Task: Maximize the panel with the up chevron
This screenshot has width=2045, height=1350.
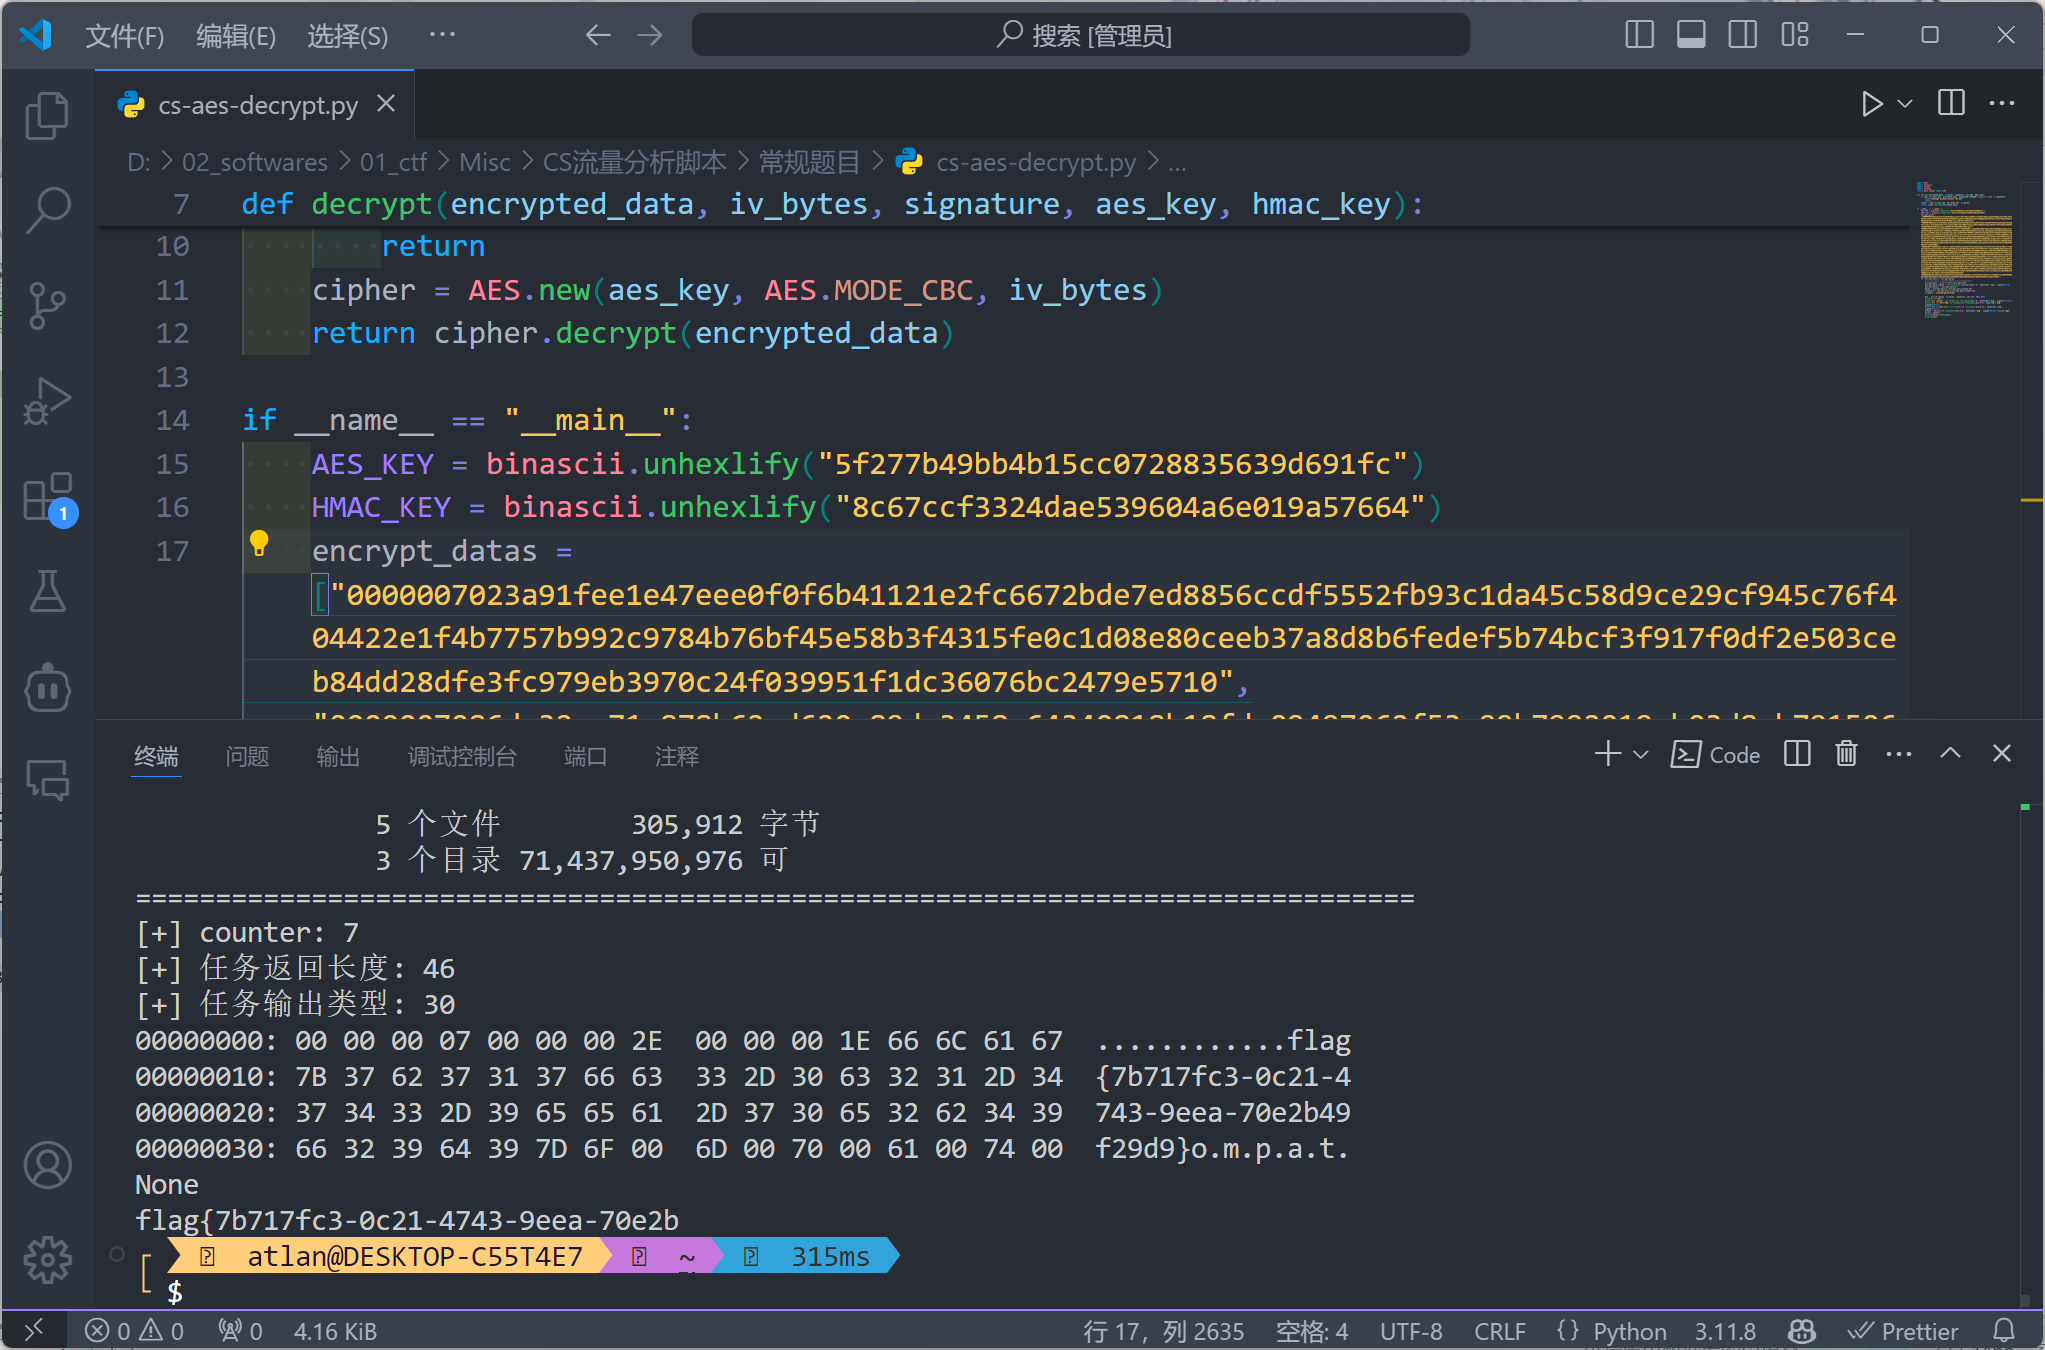Action: tap(1950, 754)
